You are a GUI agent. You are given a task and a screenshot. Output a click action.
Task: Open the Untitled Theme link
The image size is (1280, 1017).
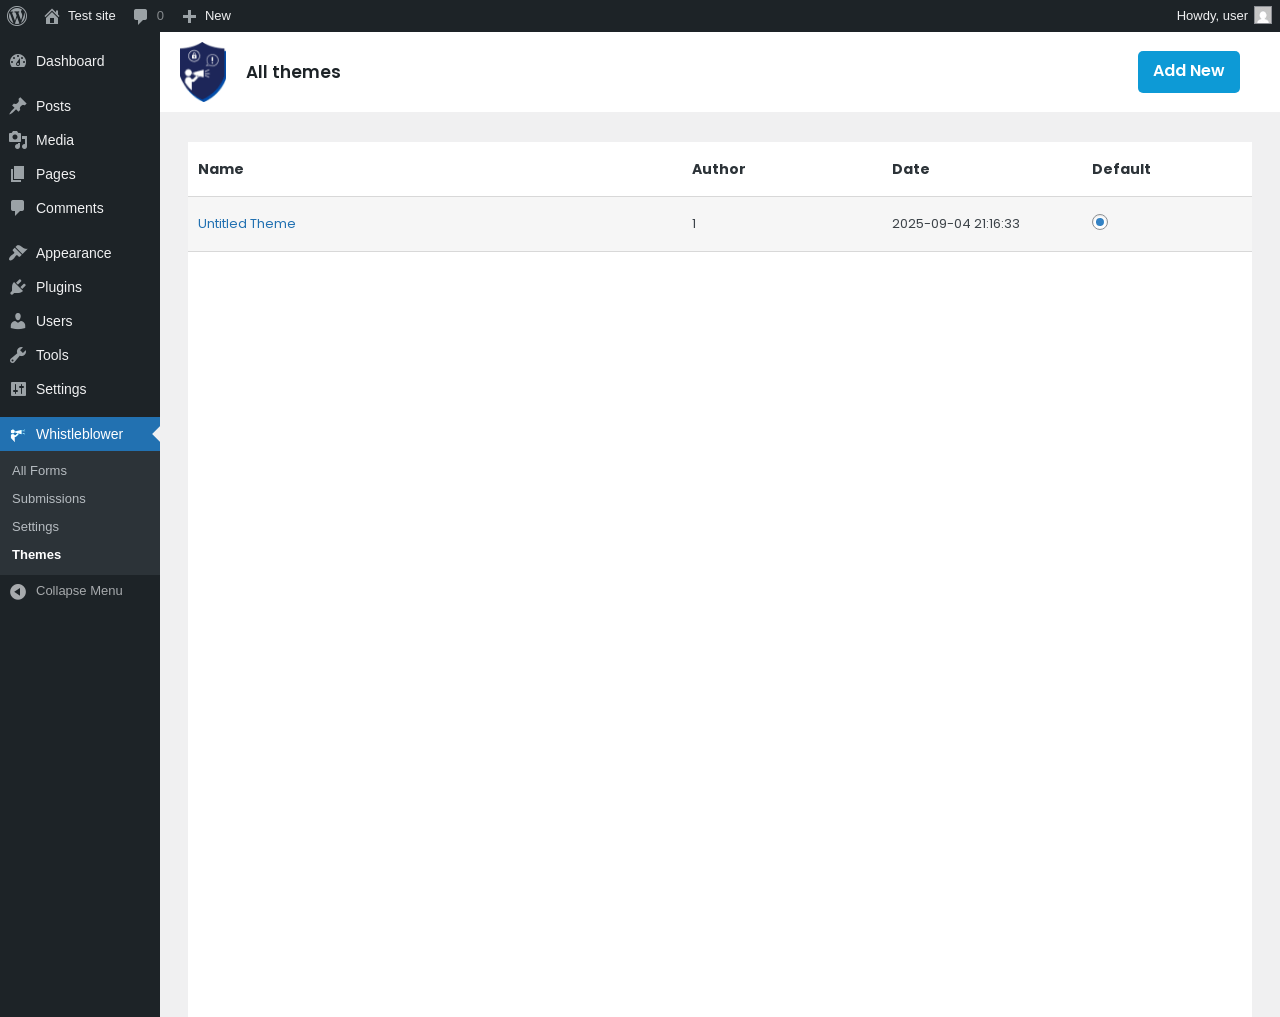pyautogui.click(x=247, y=224)
